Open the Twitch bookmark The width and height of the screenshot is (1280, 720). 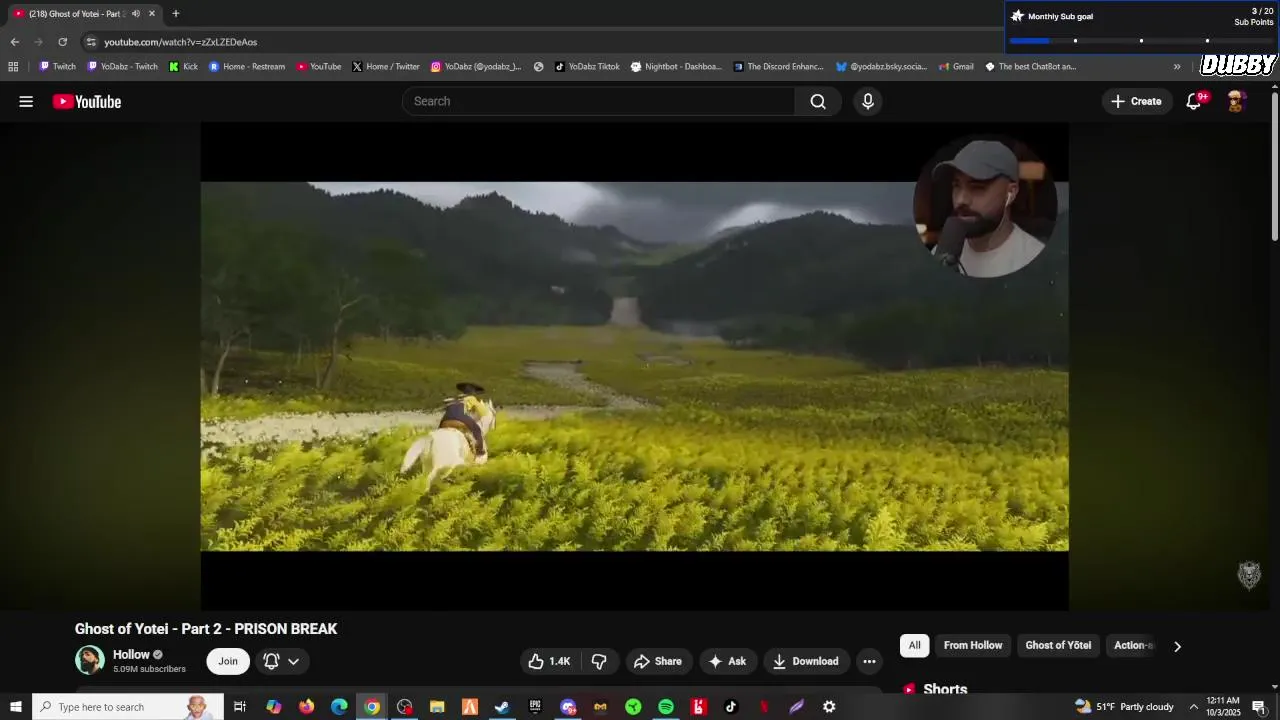click(57, 67)
